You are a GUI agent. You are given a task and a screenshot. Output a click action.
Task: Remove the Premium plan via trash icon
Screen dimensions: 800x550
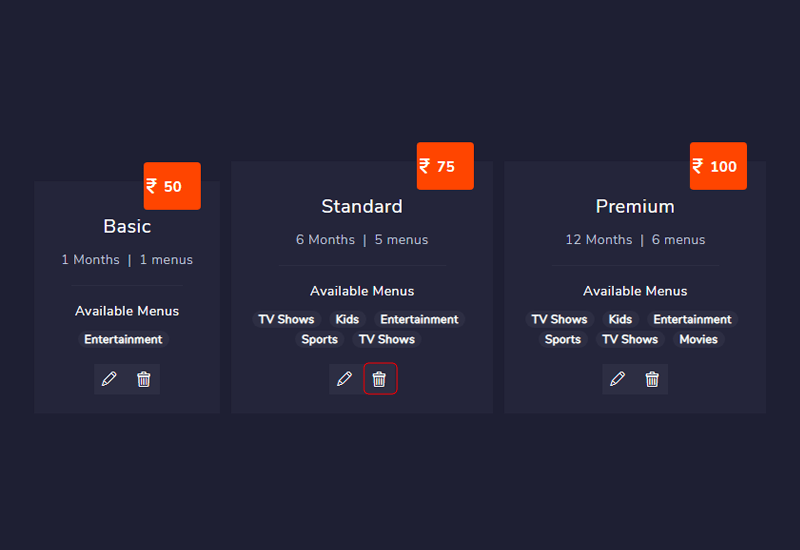(652, 379)
